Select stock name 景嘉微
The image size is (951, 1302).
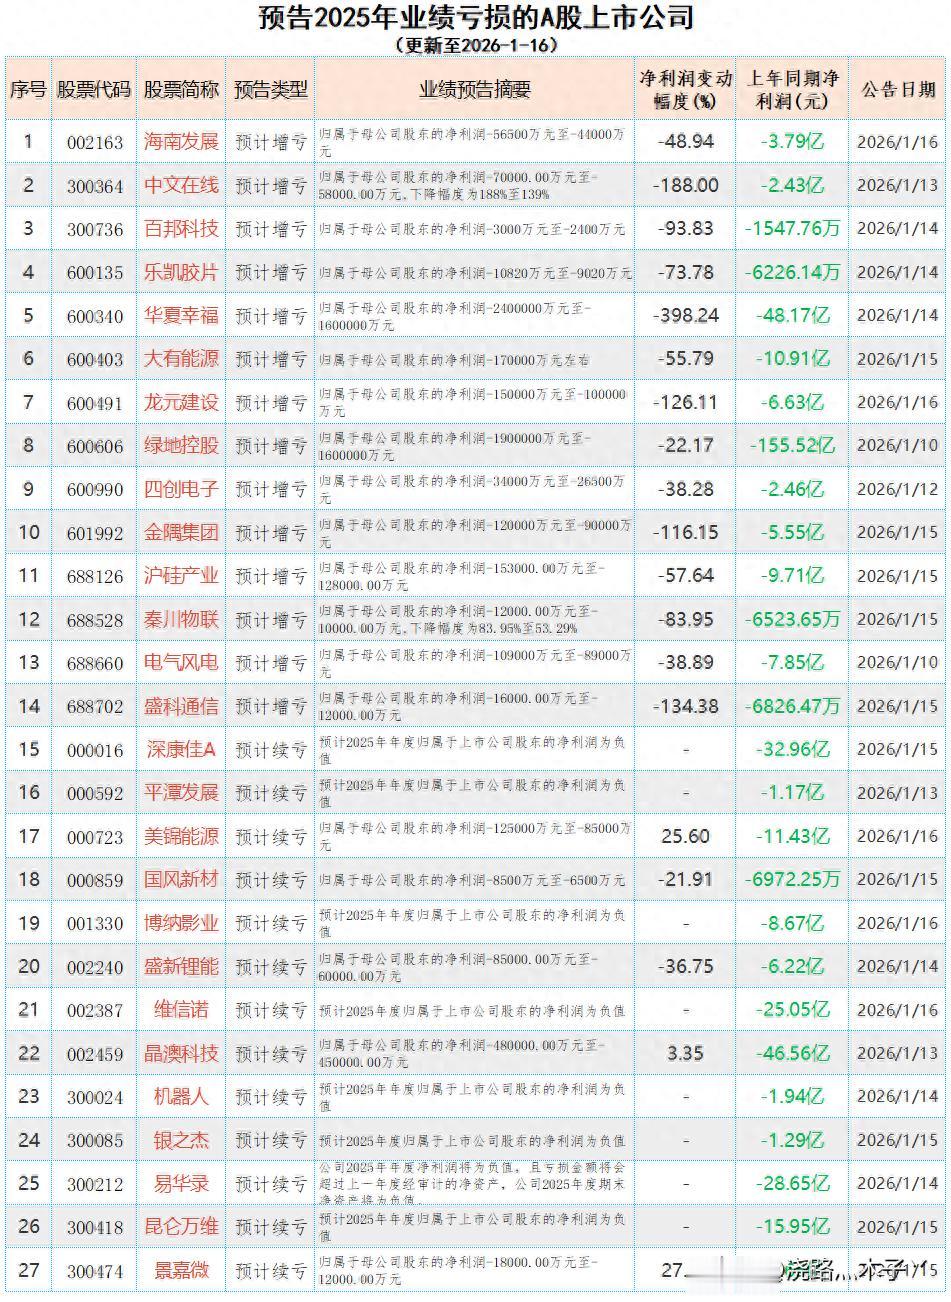point(181,1270)
